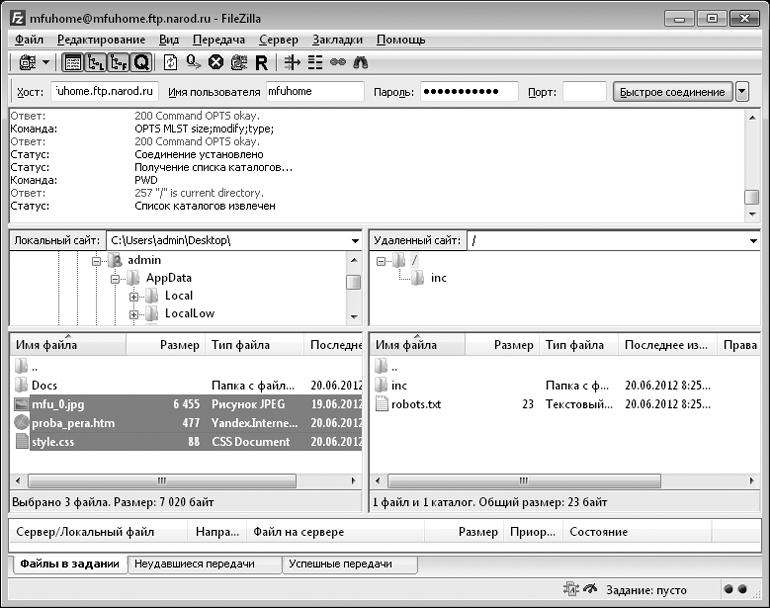Sort local files by Тип файла column
Image resolution: width=770 pixels, height=608 pixels.
(x=255, y=345)
